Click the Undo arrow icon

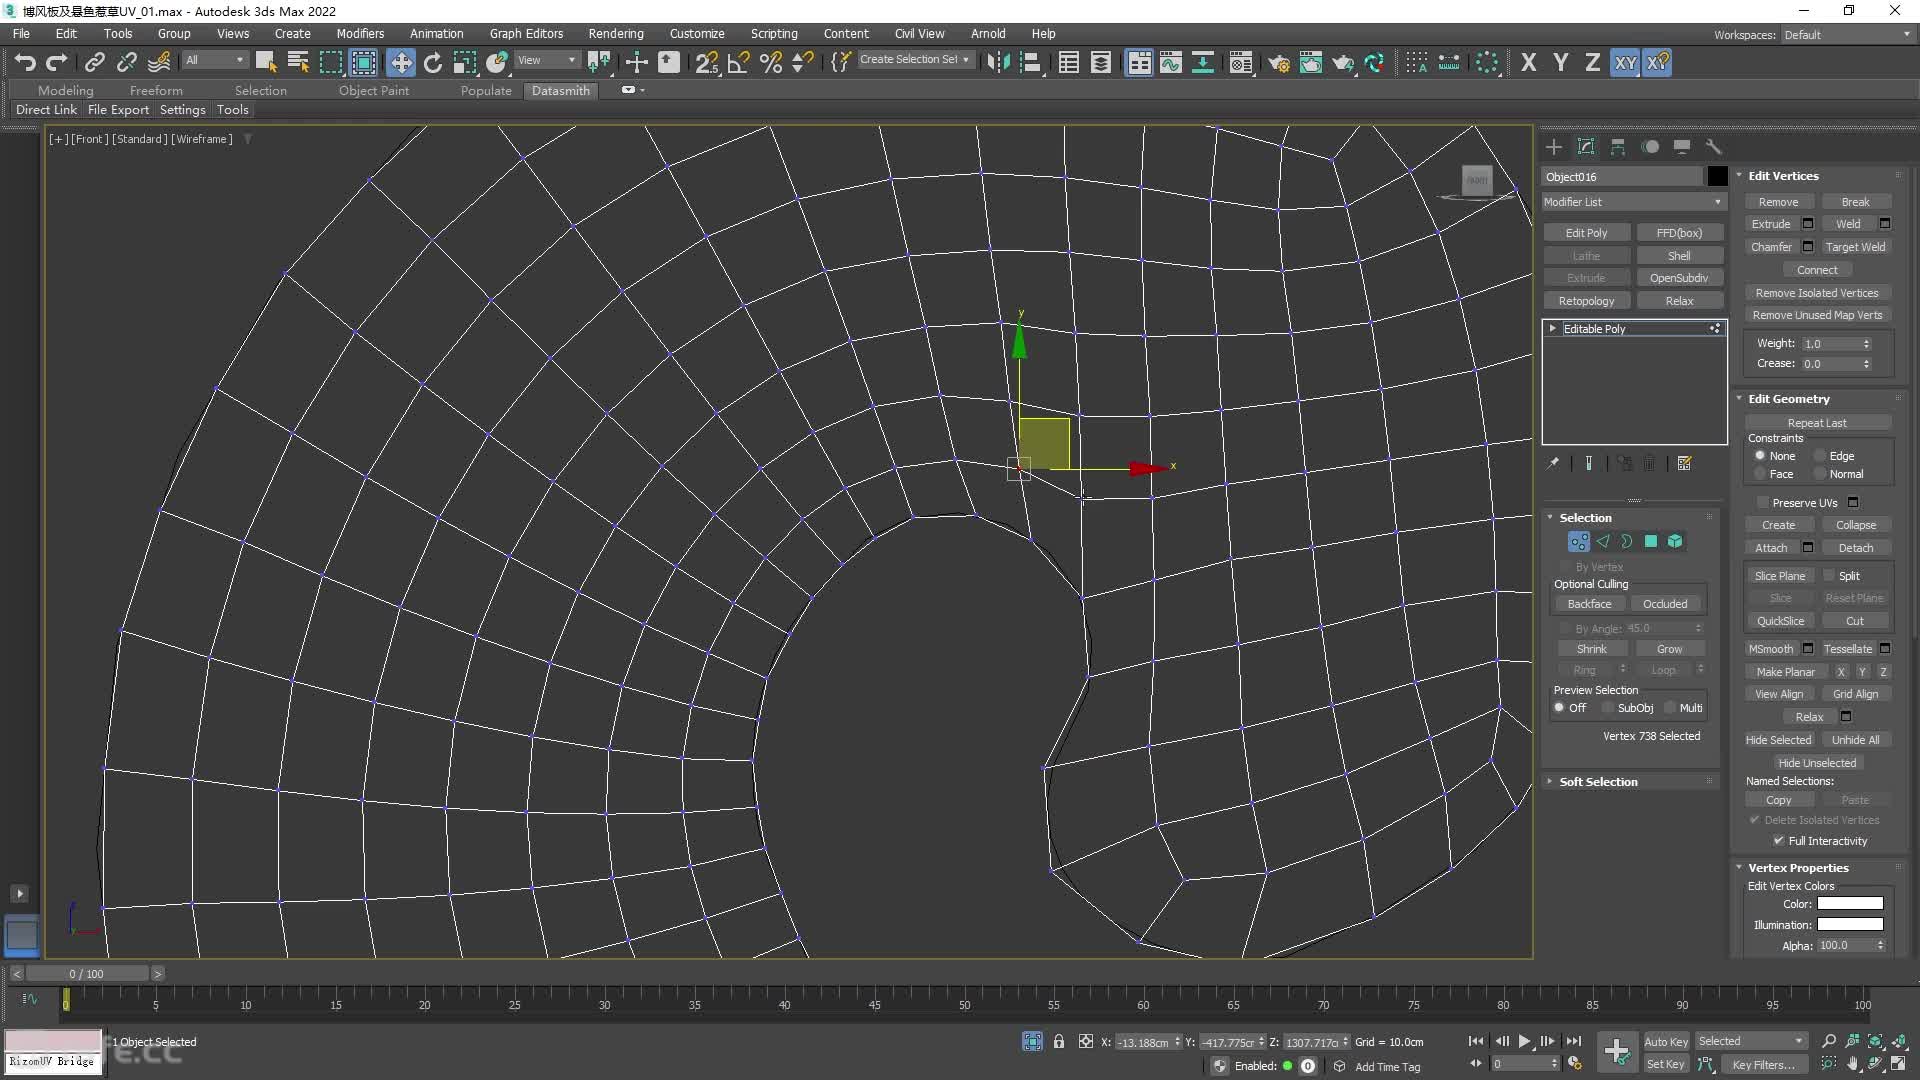point(25,62)
